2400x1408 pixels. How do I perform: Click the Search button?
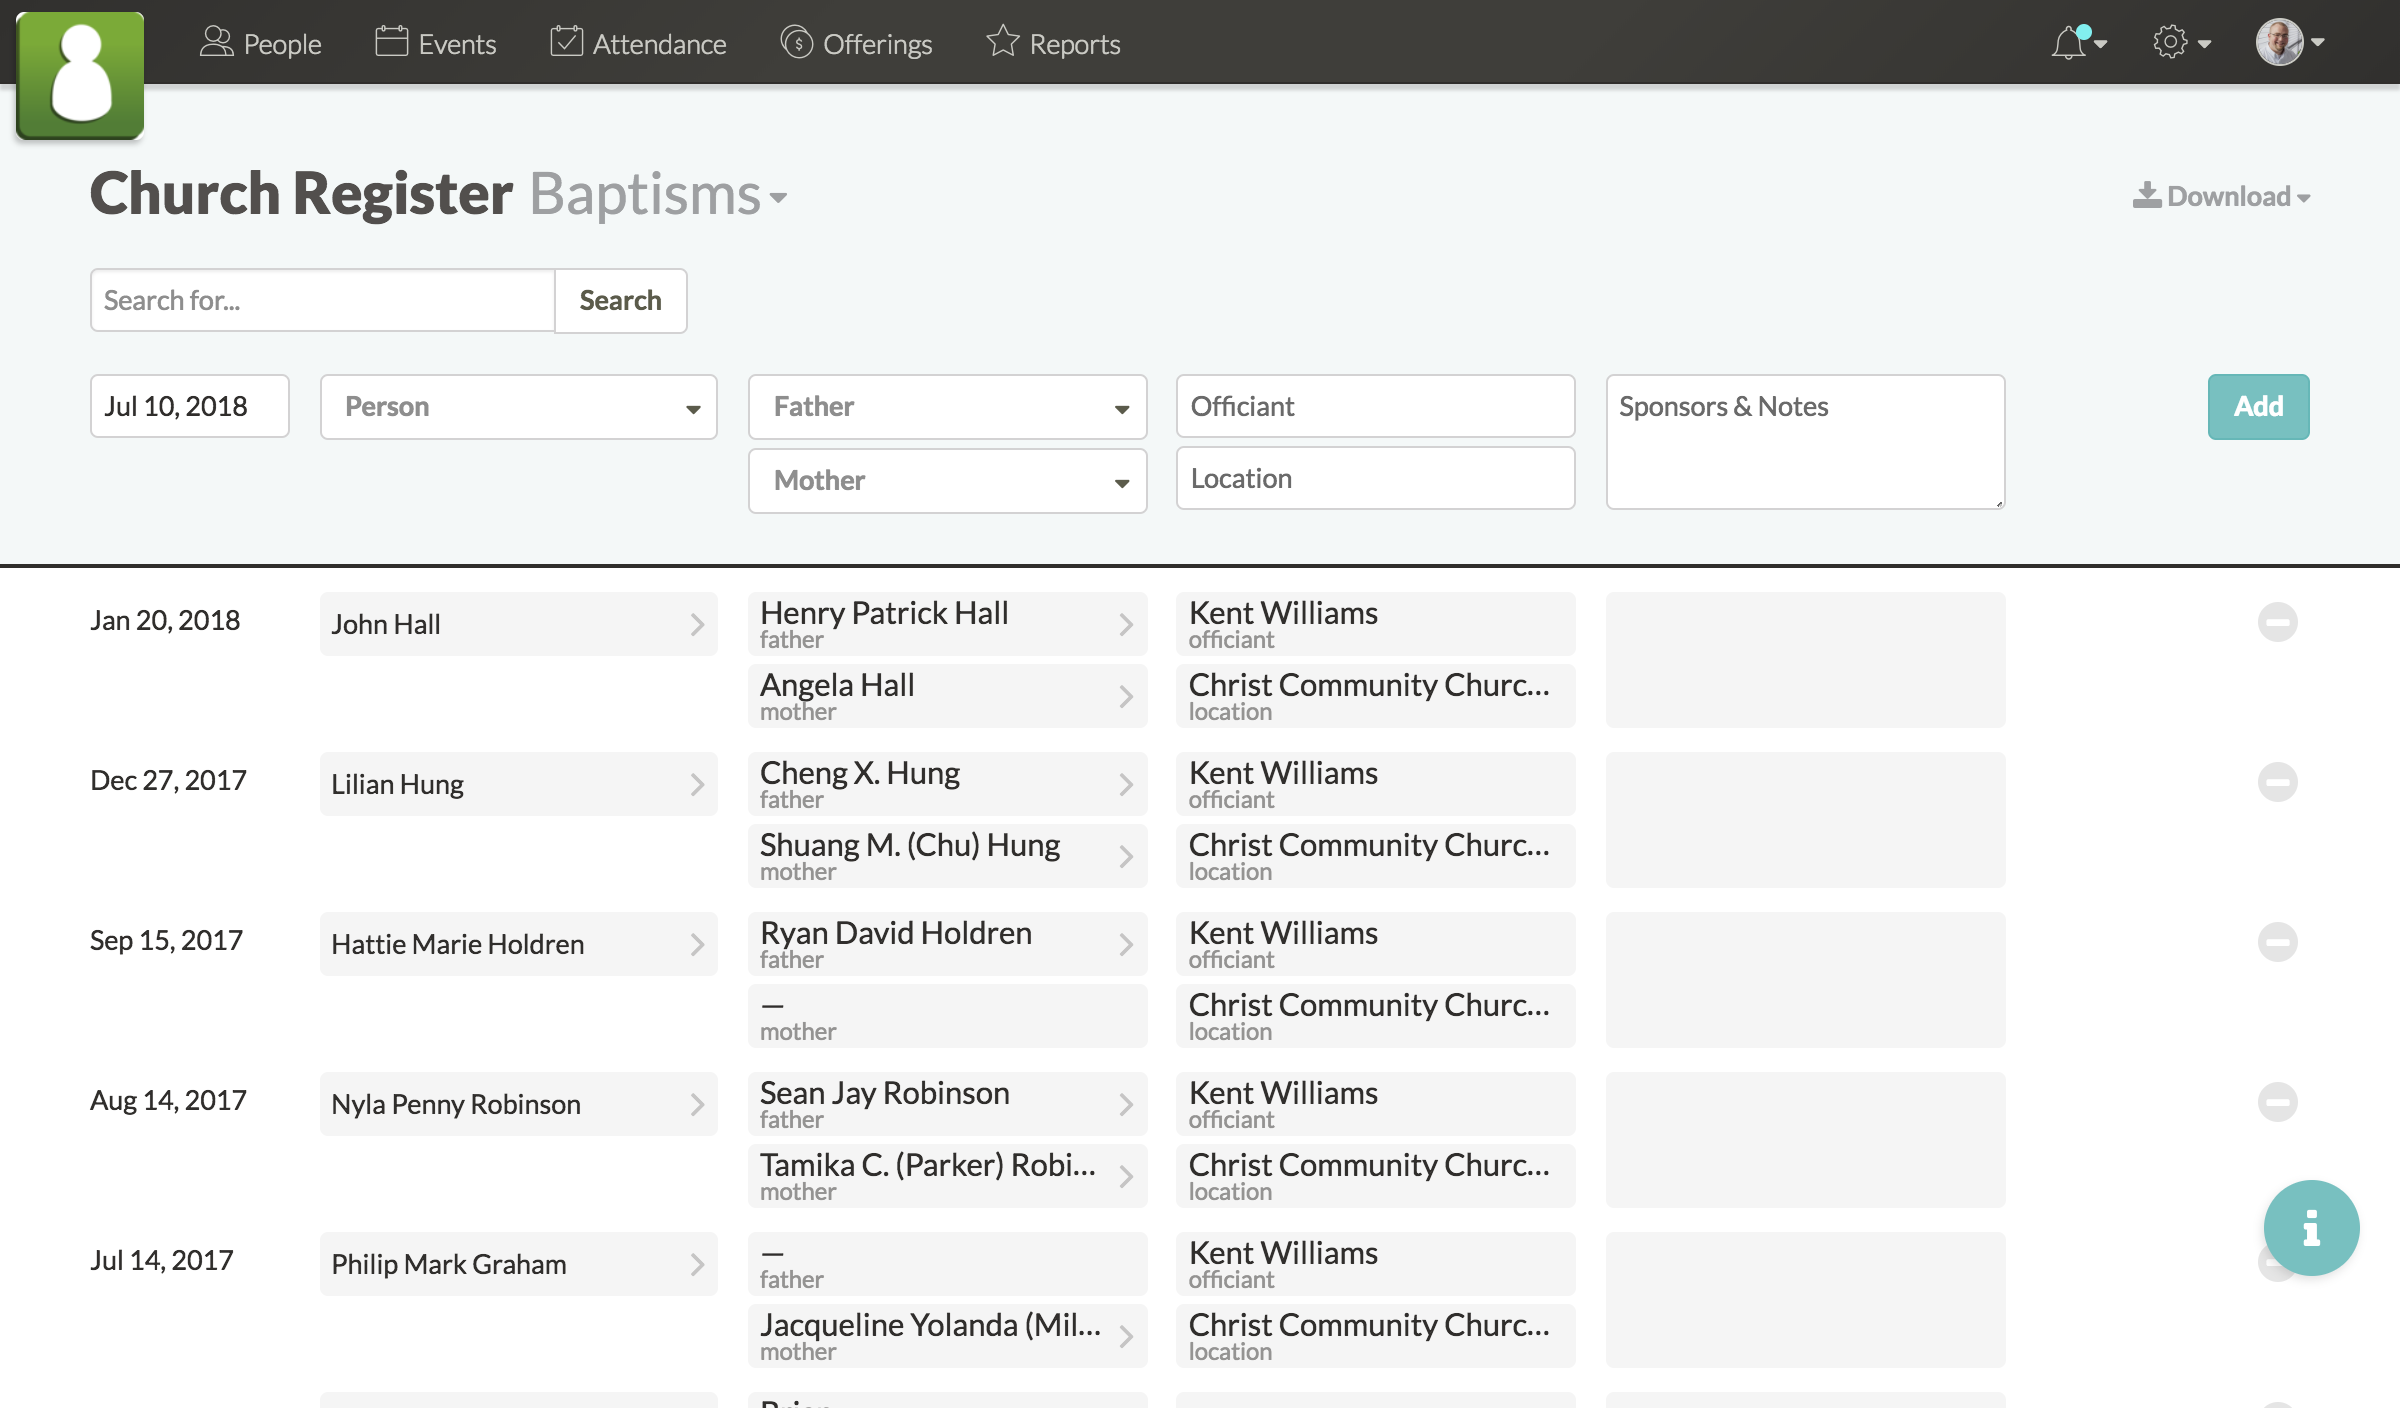coord(620,300)
